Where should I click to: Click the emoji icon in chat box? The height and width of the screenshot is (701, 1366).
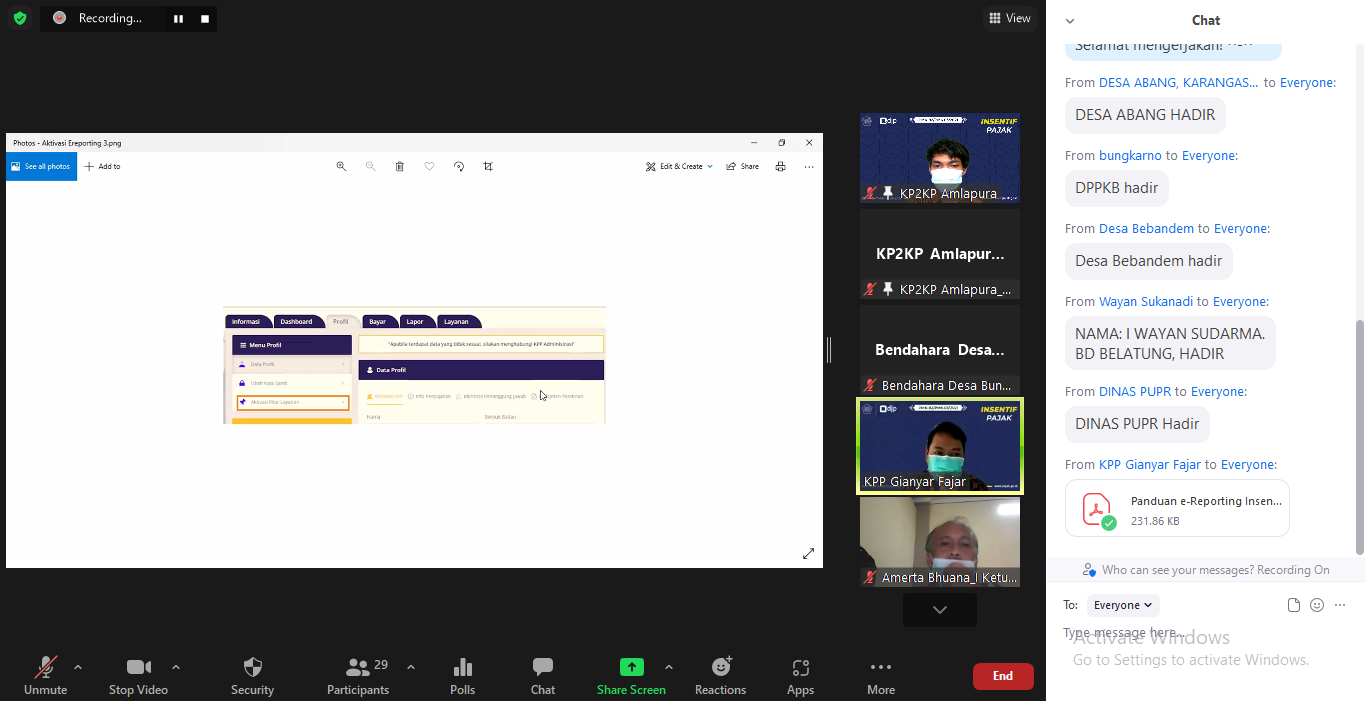click(1317, 605)
